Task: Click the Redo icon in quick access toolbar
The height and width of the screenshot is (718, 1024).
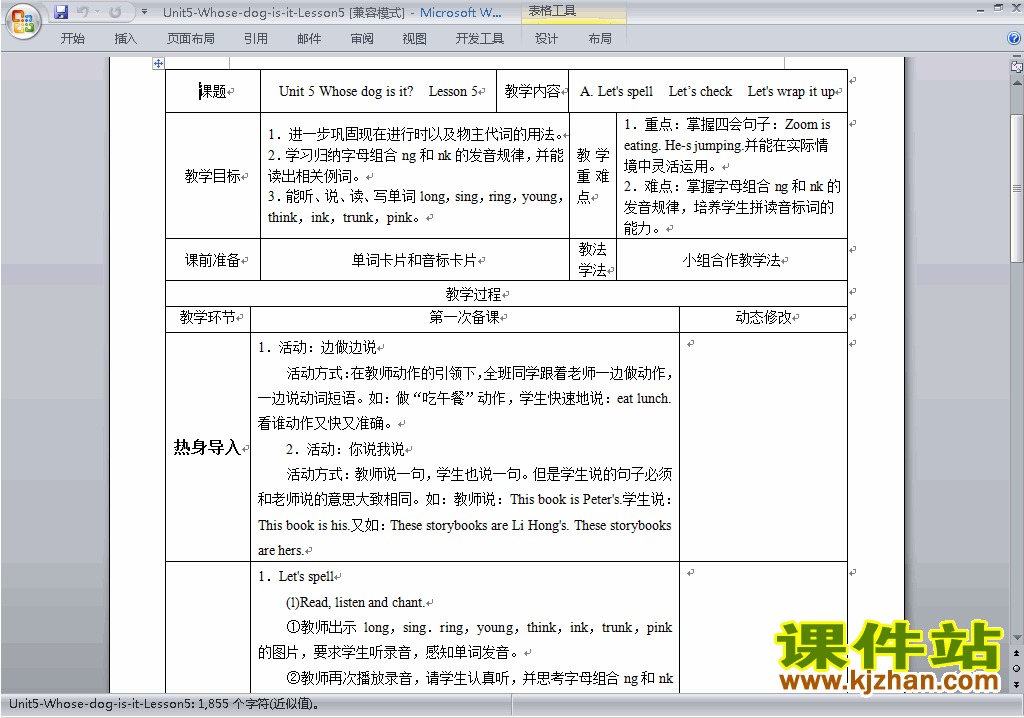Action: coord(115,12)
